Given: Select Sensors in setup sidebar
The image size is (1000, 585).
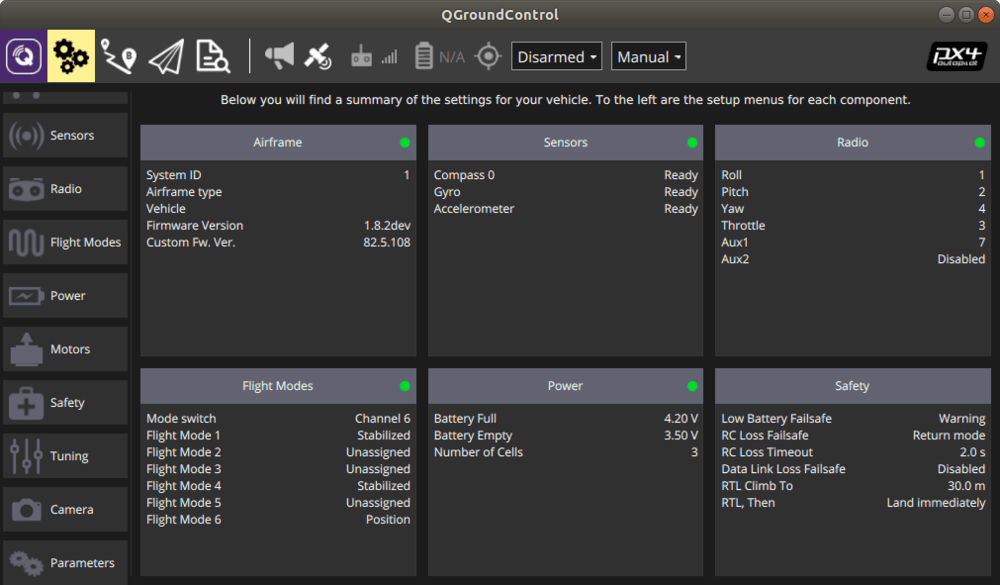Looking at the screenshot, I should click(x=65, y=136).
